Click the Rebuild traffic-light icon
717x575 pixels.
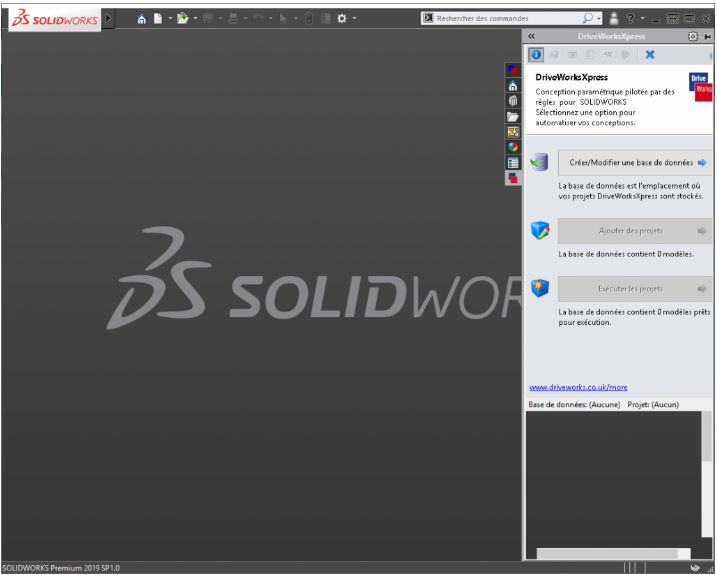click(x=309, y=18)
